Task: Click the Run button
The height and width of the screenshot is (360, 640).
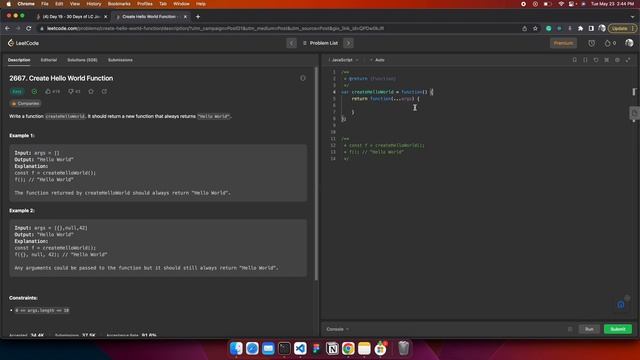Action: click(x=589, y=329)
